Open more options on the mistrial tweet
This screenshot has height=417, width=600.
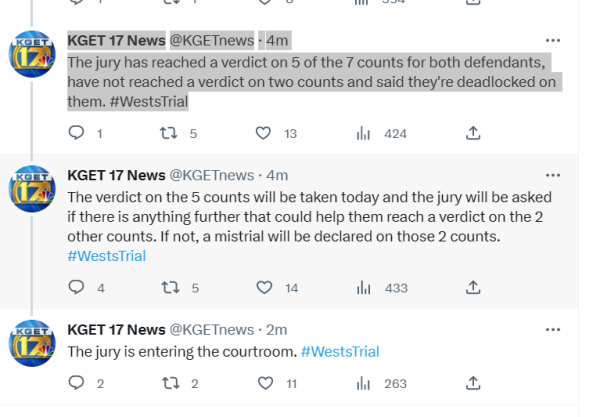pos(553,175)
